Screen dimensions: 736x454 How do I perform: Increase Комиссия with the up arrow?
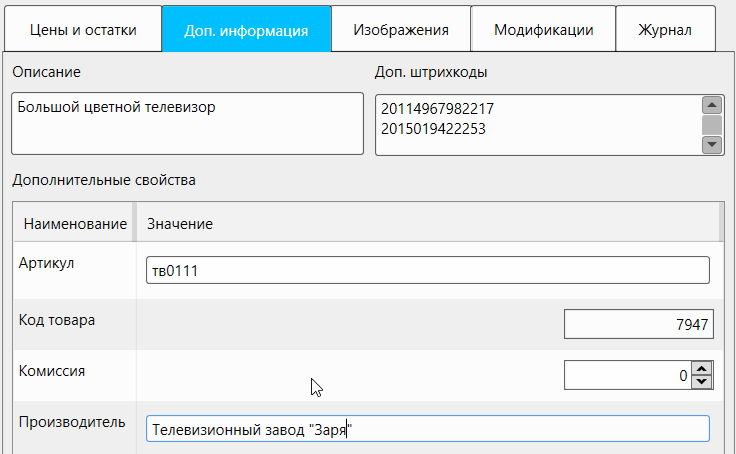pos(702,370)
